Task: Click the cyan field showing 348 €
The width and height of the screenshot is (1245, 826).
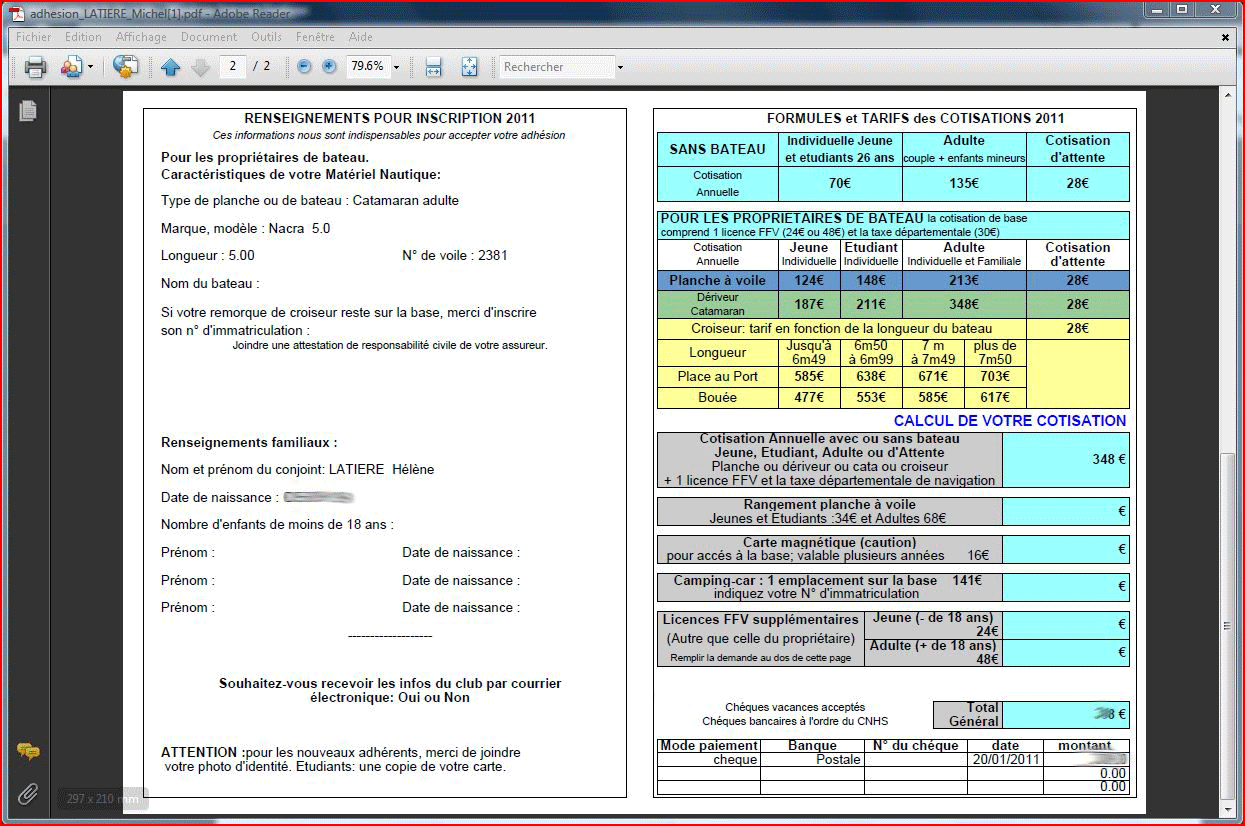Action: 1066,460
